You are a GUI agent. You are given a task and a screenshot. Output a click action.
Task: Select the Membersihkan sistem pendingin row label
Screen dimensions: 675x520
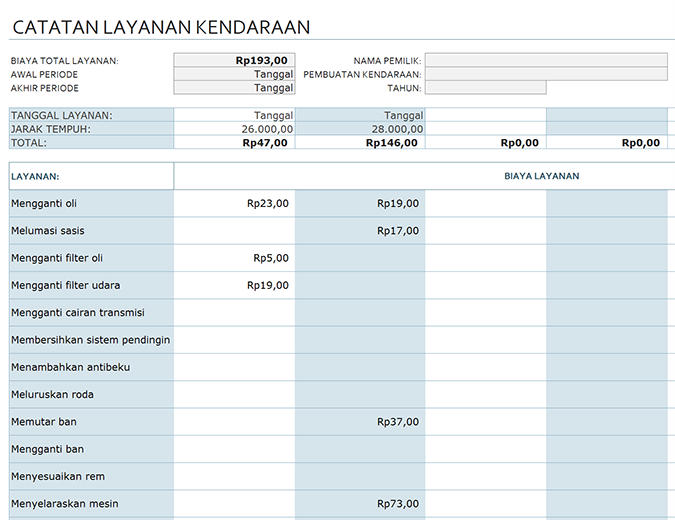(x=91, y=340)
